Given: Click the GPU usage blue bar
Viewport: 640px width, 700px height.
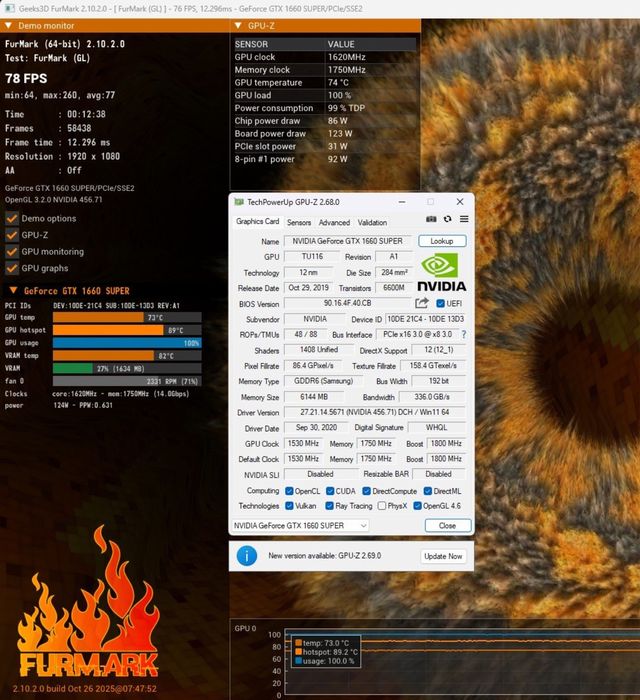Looking at the screenshot, I should 127,343.
